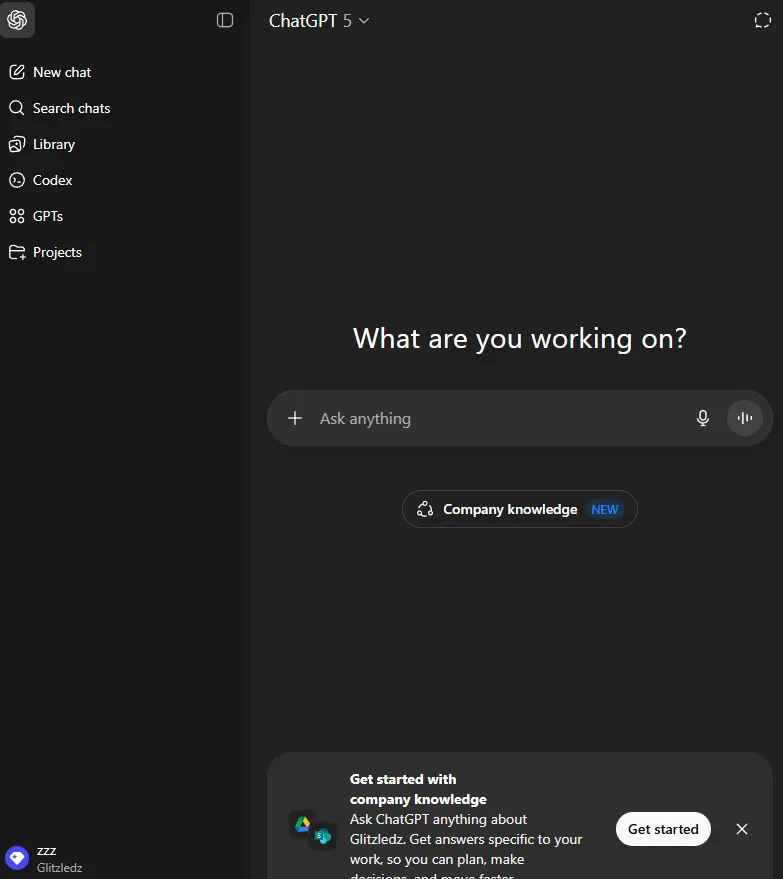Click the Projects folder icon

point(17,252)
